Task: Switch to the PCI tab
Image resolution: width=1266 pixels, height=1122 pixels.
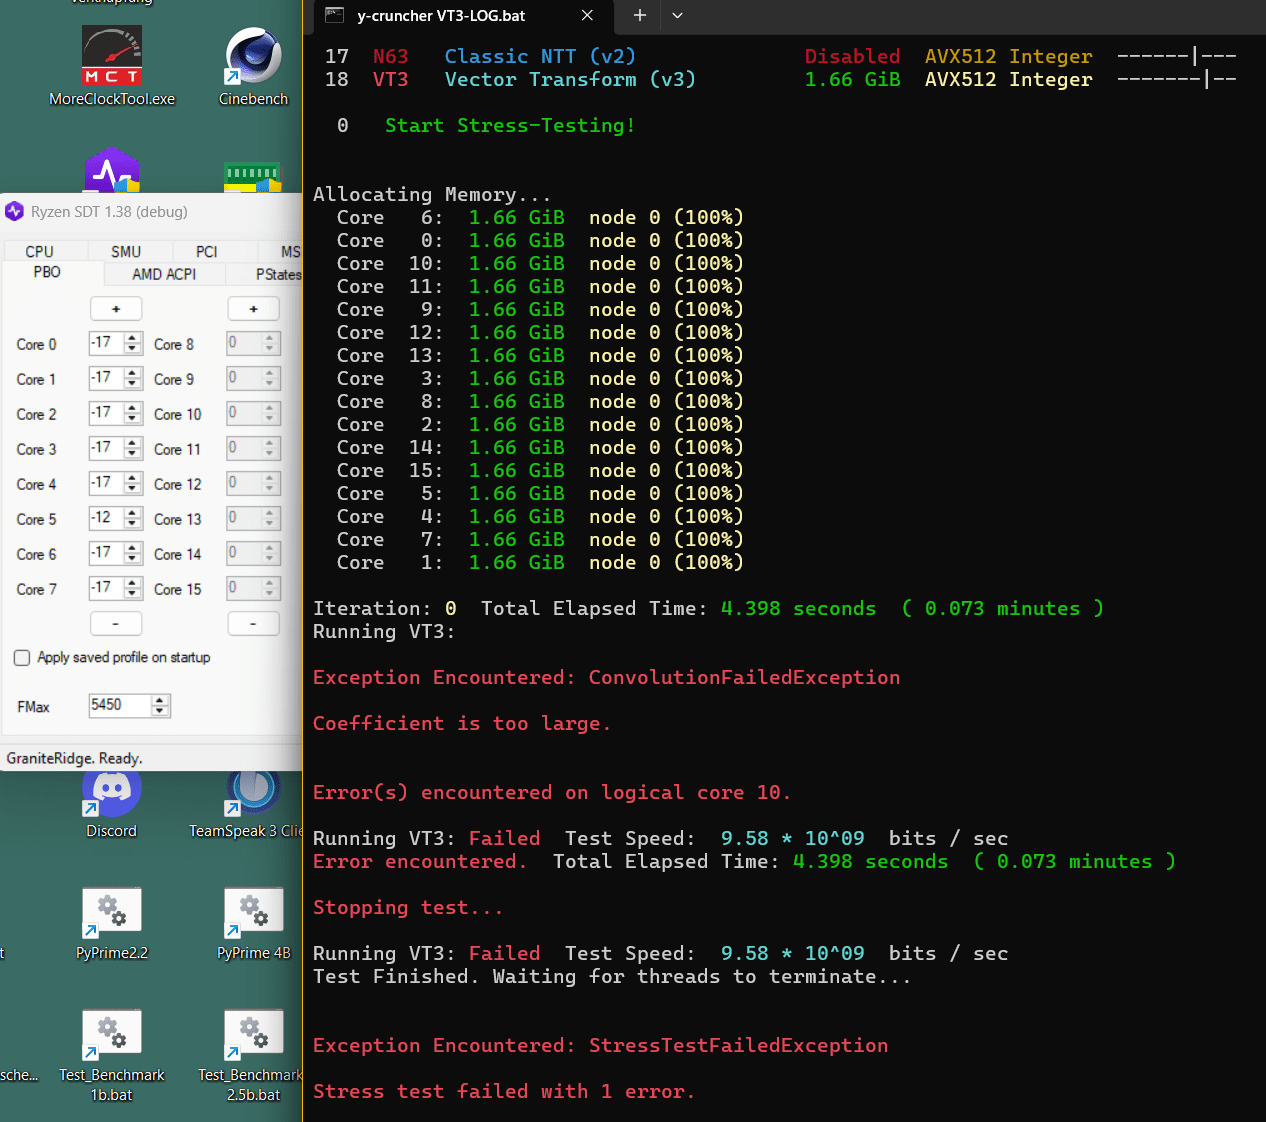Action: [207, 252]
